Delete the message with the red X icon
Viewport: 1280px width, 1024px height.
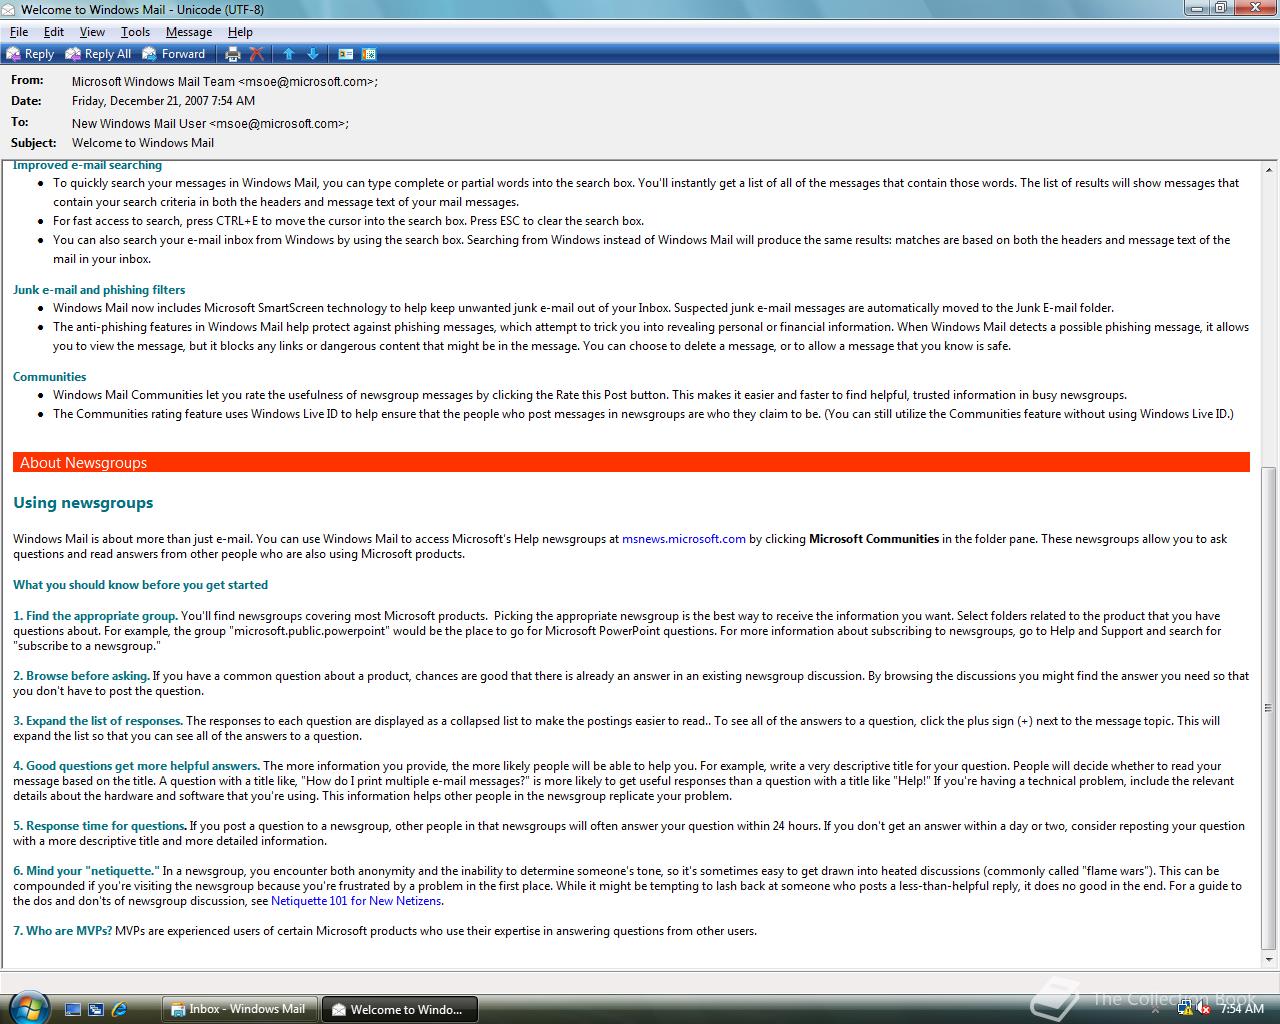(257, 54)
